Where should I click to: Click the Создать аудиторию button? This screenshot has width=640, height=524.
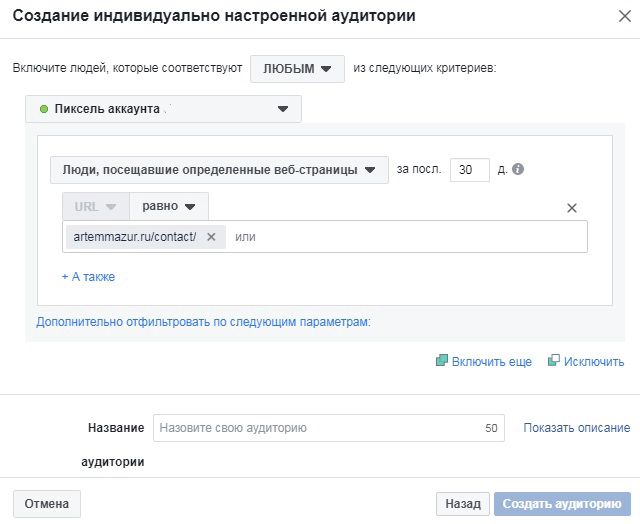click(x=562, y=504)
